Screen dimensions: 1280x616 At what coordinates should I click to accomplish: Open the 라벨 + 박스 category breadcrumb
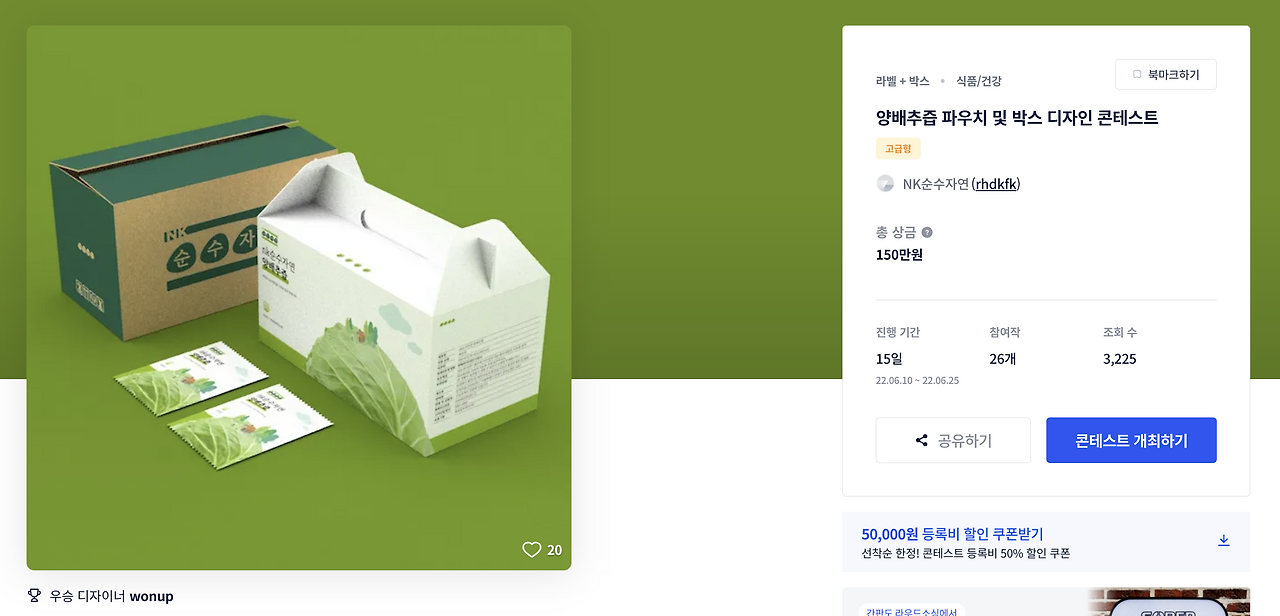(901, 80)
